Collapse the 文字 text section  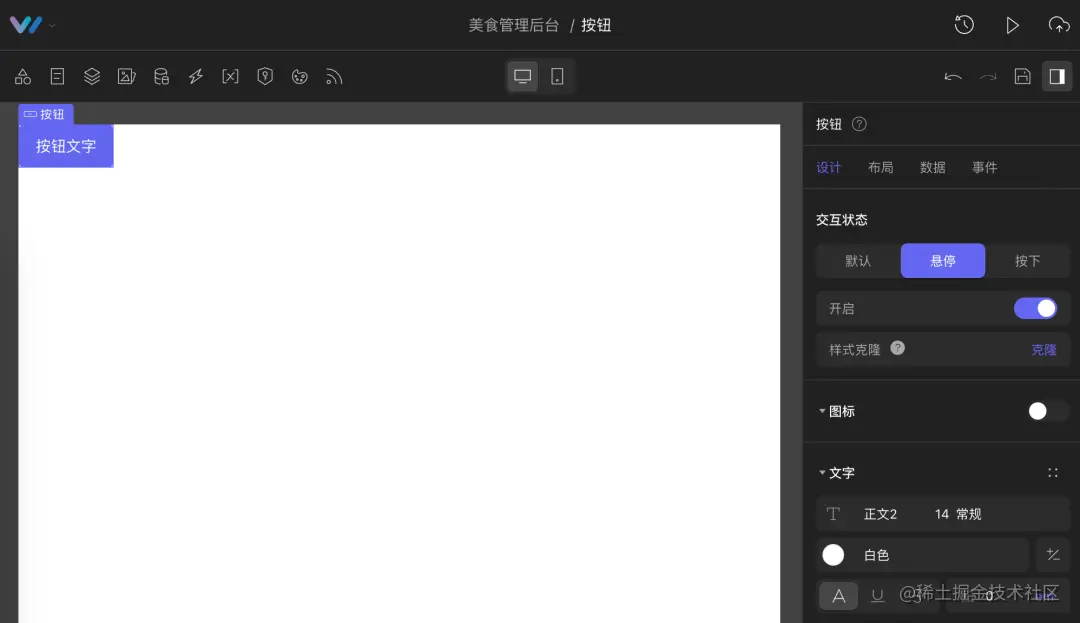pyautogui.click(x=822, y=472)
